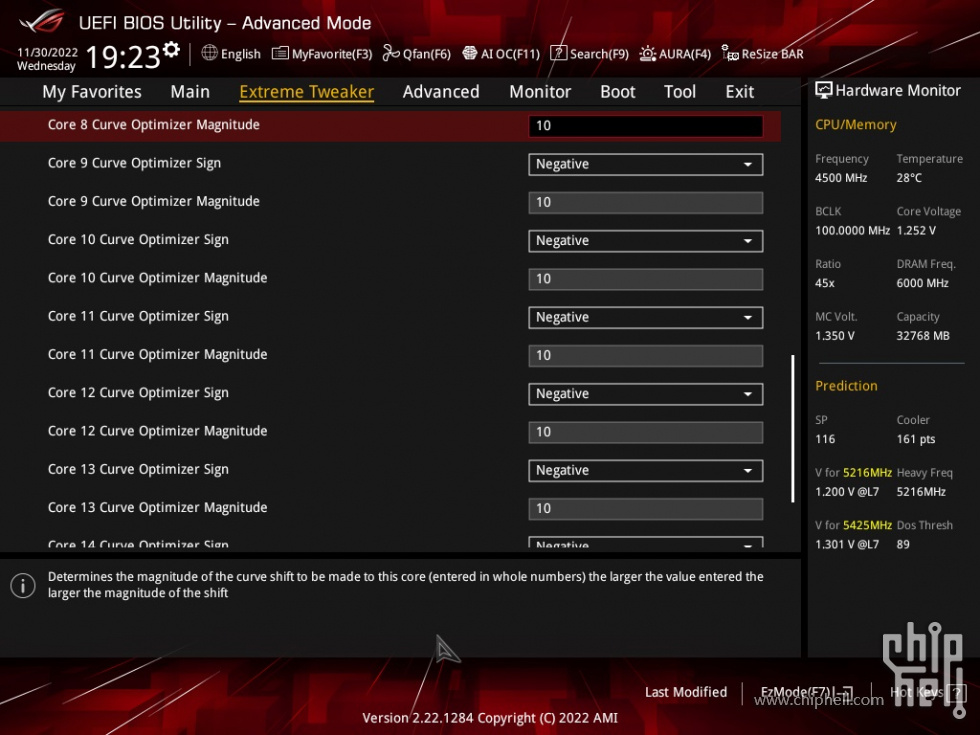Click the Core 8 Curve Optimizer Magnitude field

click(x=646, y=126)
